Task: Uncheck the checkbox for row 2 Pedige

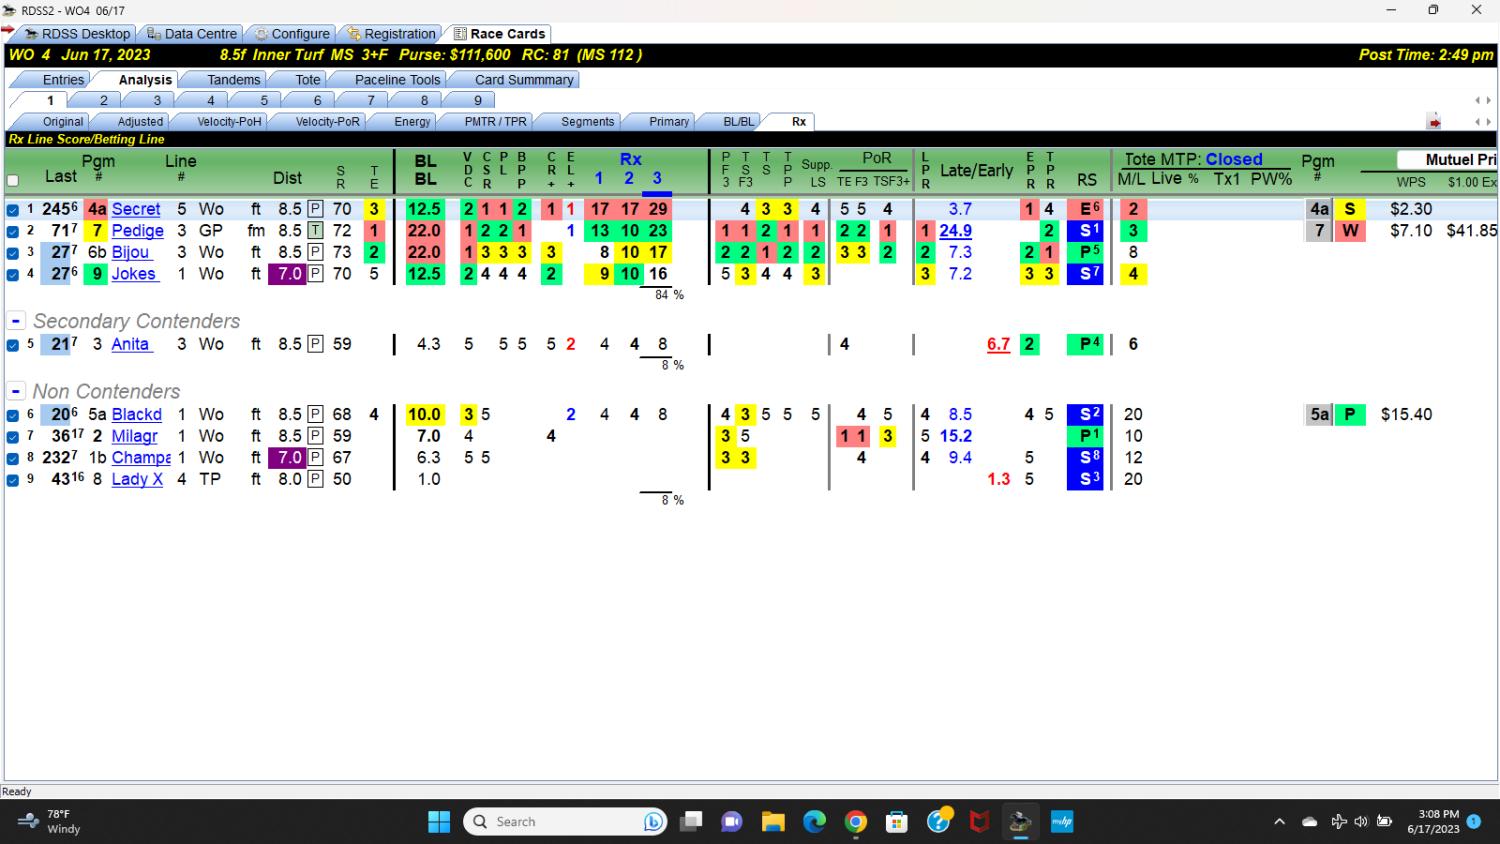Action: [13, 231]
